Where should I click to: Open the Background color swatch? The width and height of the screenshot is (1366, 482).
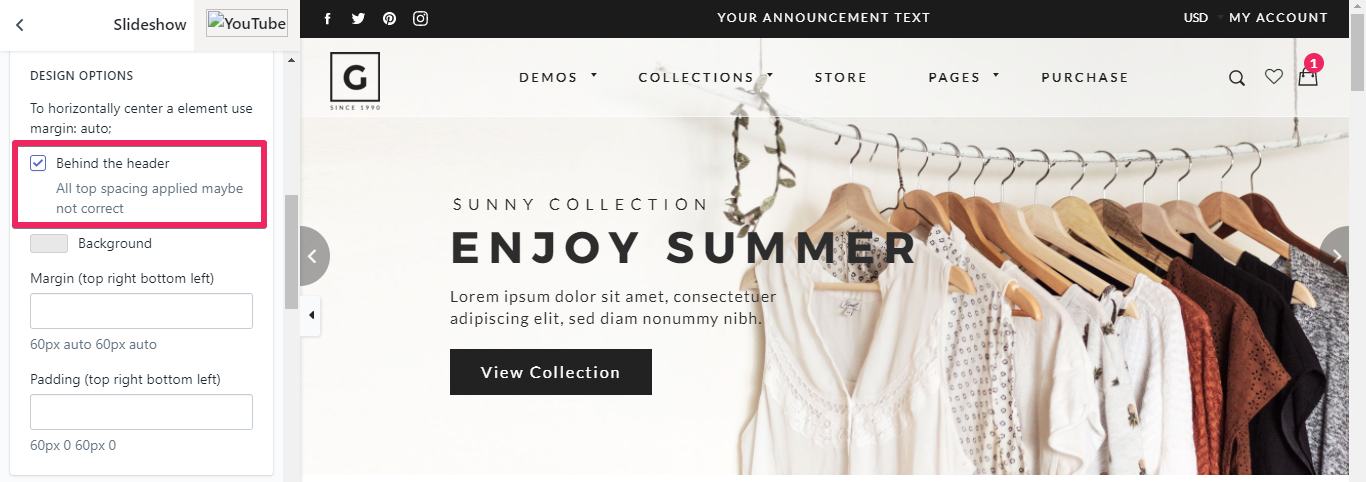coord(49,243)
